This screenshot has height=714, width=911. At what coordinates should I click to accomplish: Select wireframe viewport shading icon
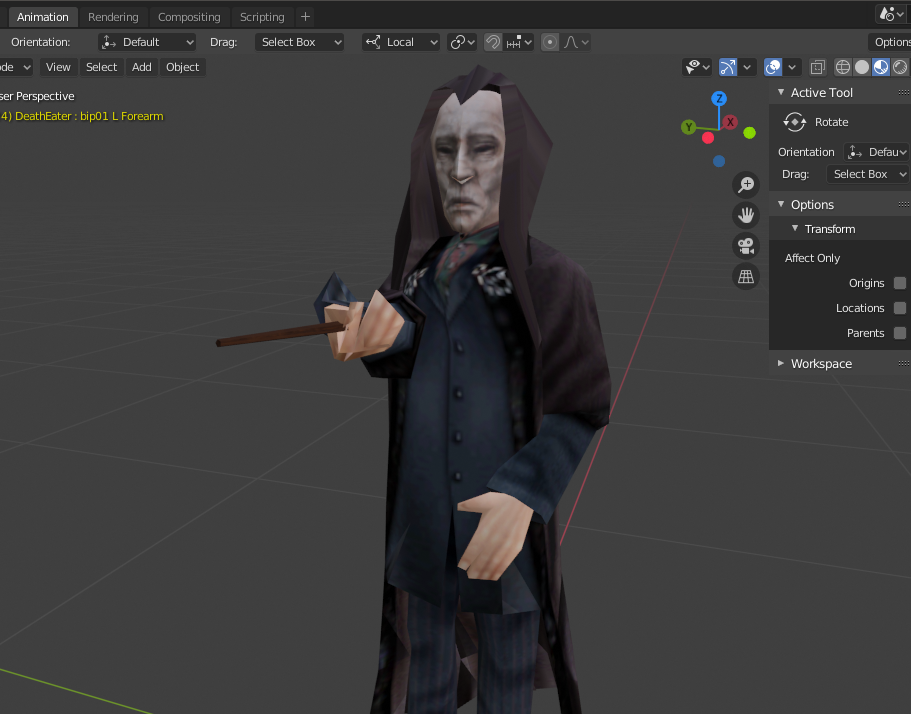[842, 67]
